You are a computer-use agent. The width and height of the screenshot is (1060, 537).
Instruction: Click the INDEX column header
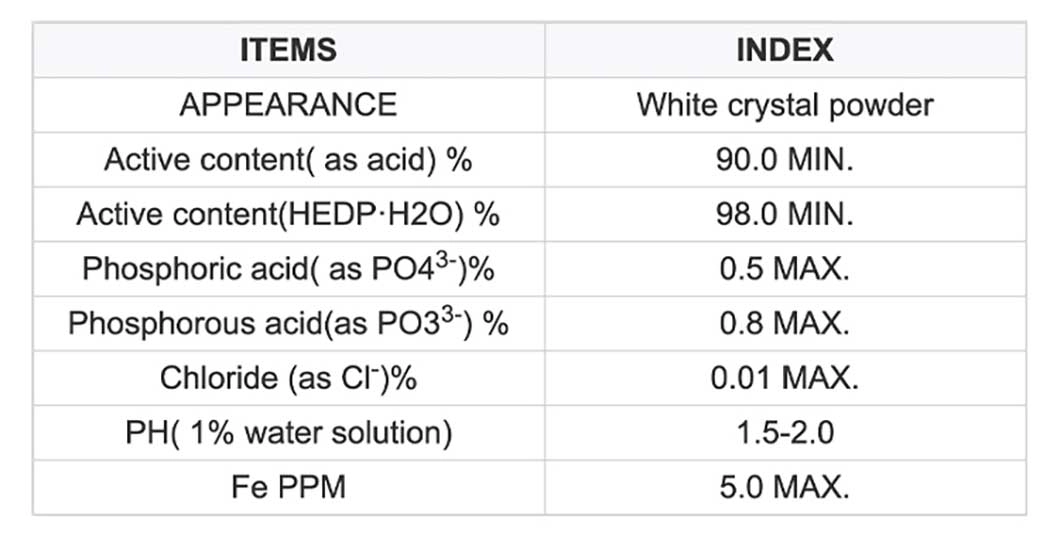784,50
